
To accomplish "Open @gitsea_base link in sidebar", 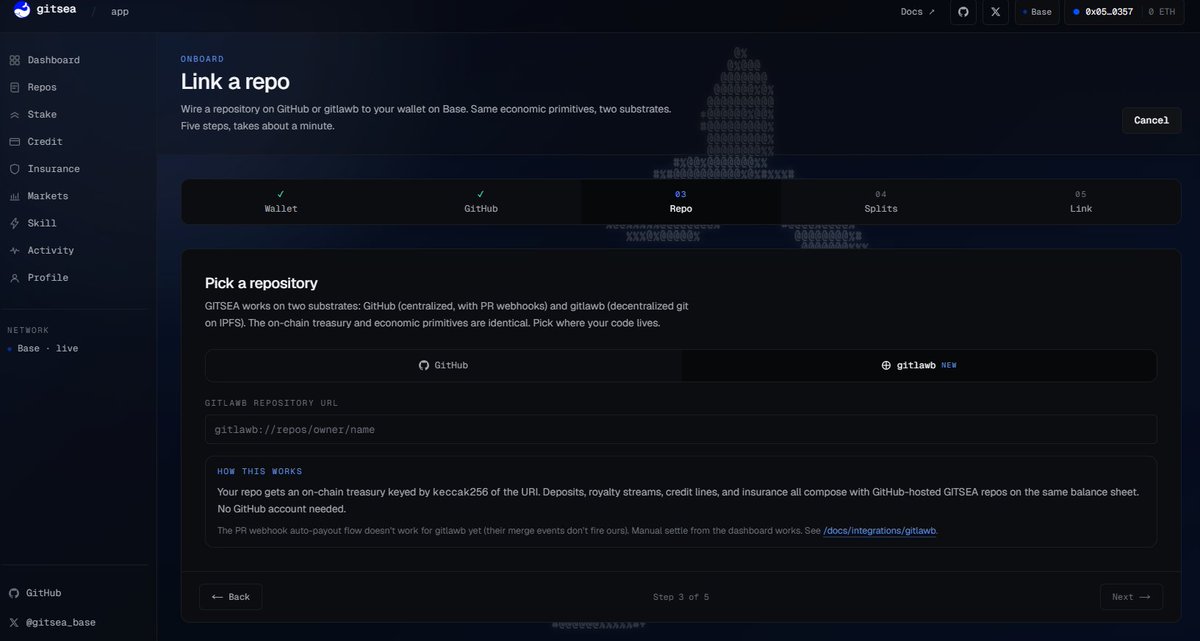I will click(x=61, y=622).
